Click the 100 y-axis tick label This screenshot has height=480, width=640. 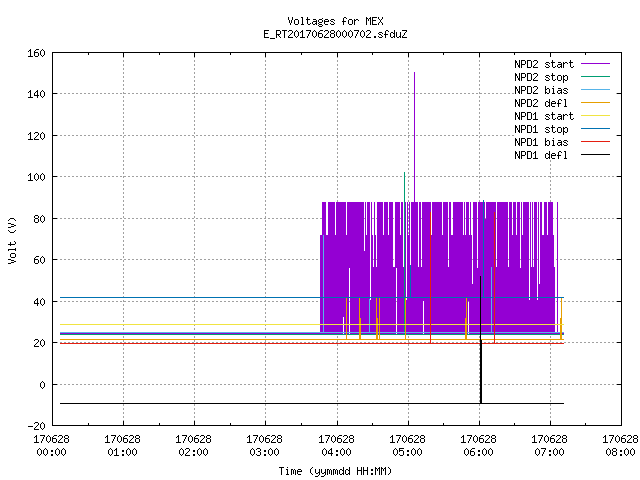(x=36, y=177)
